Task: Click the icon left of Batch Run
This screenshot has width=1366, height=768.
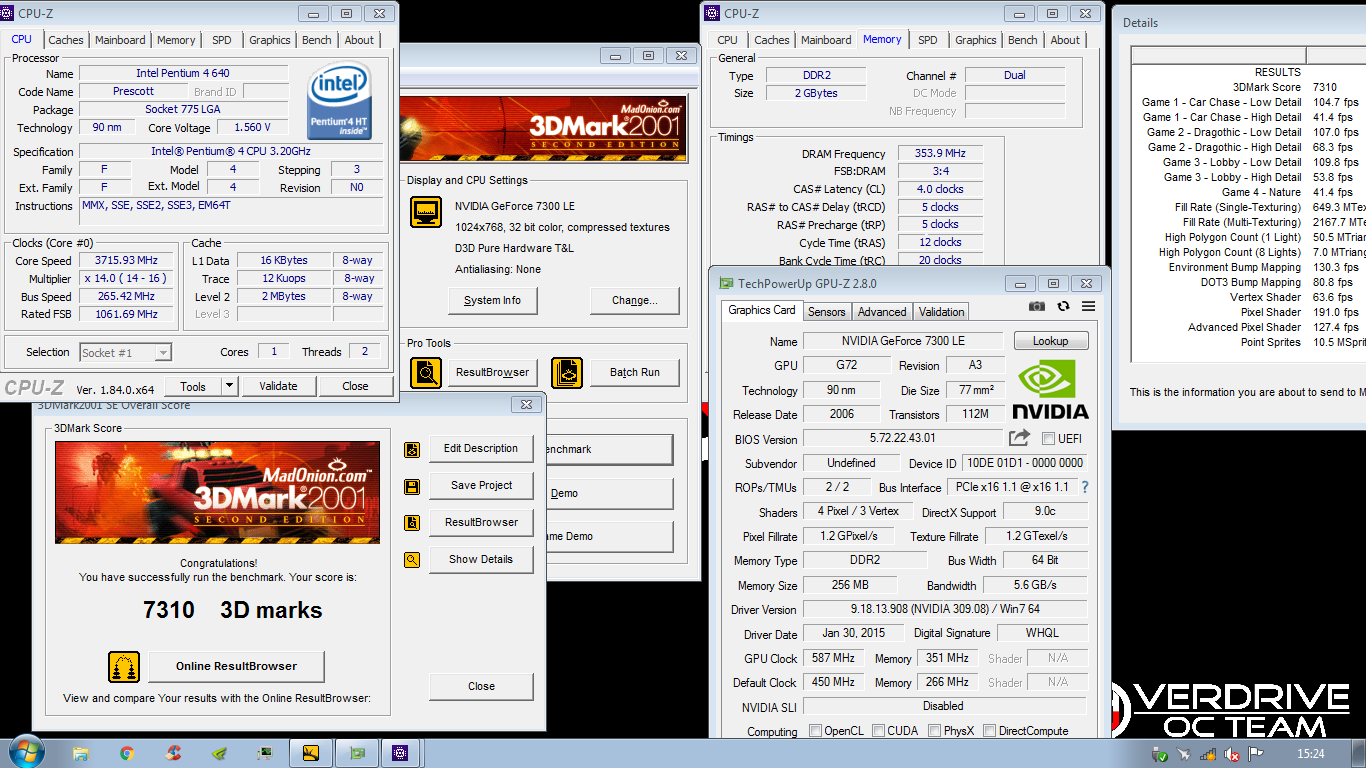Action: coord(566,372)
